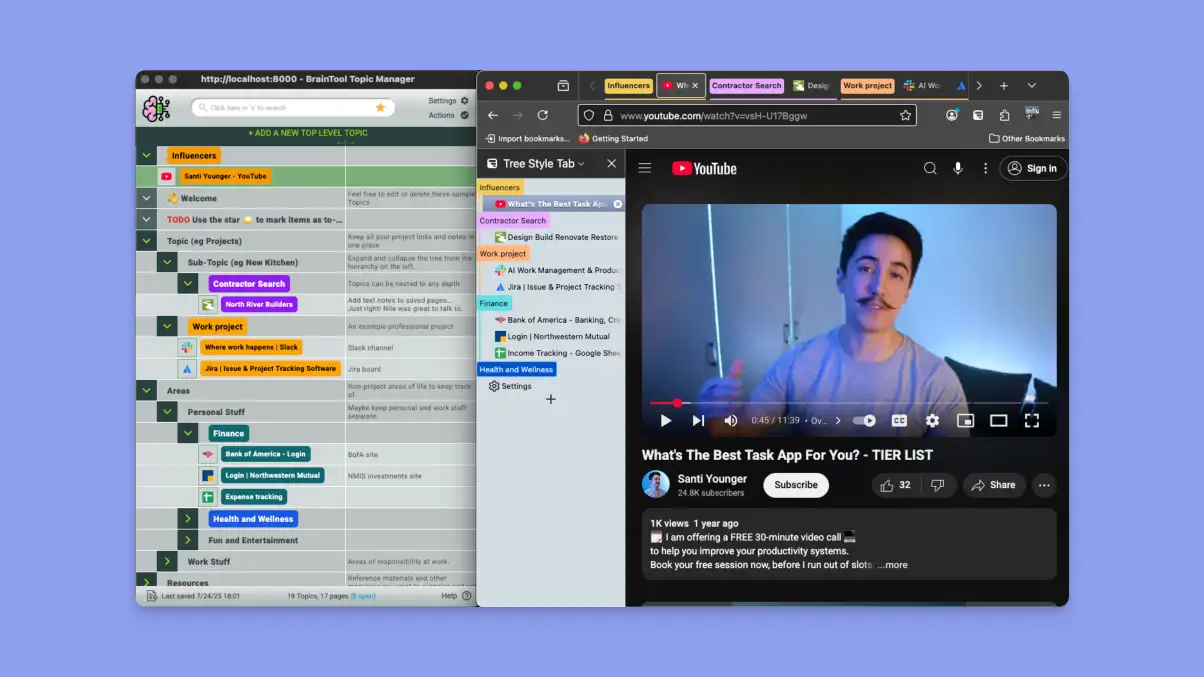Collapse the Finance topic in BrainTool
1204x677 pixels.
pos(188,433)
